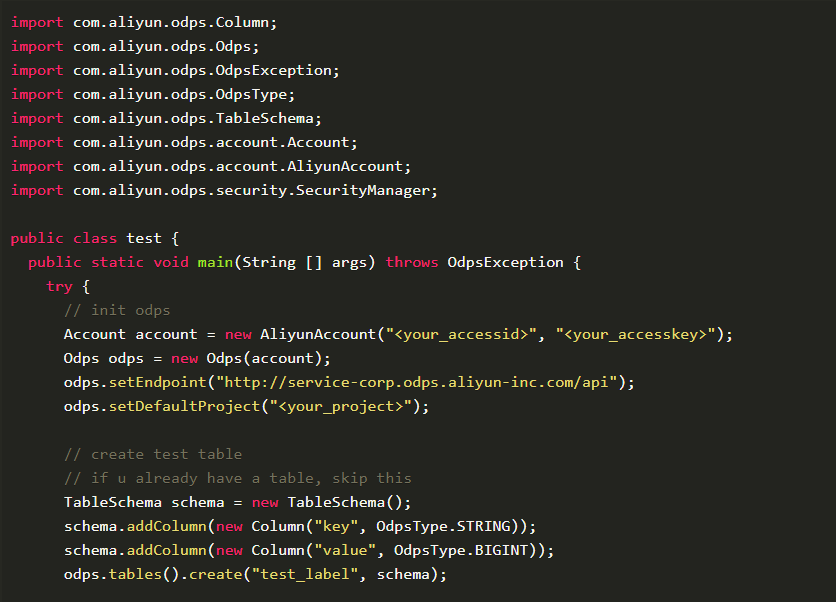Click OdpsType.STRING in addColumn call
The image size is (836, 602).
444,526
